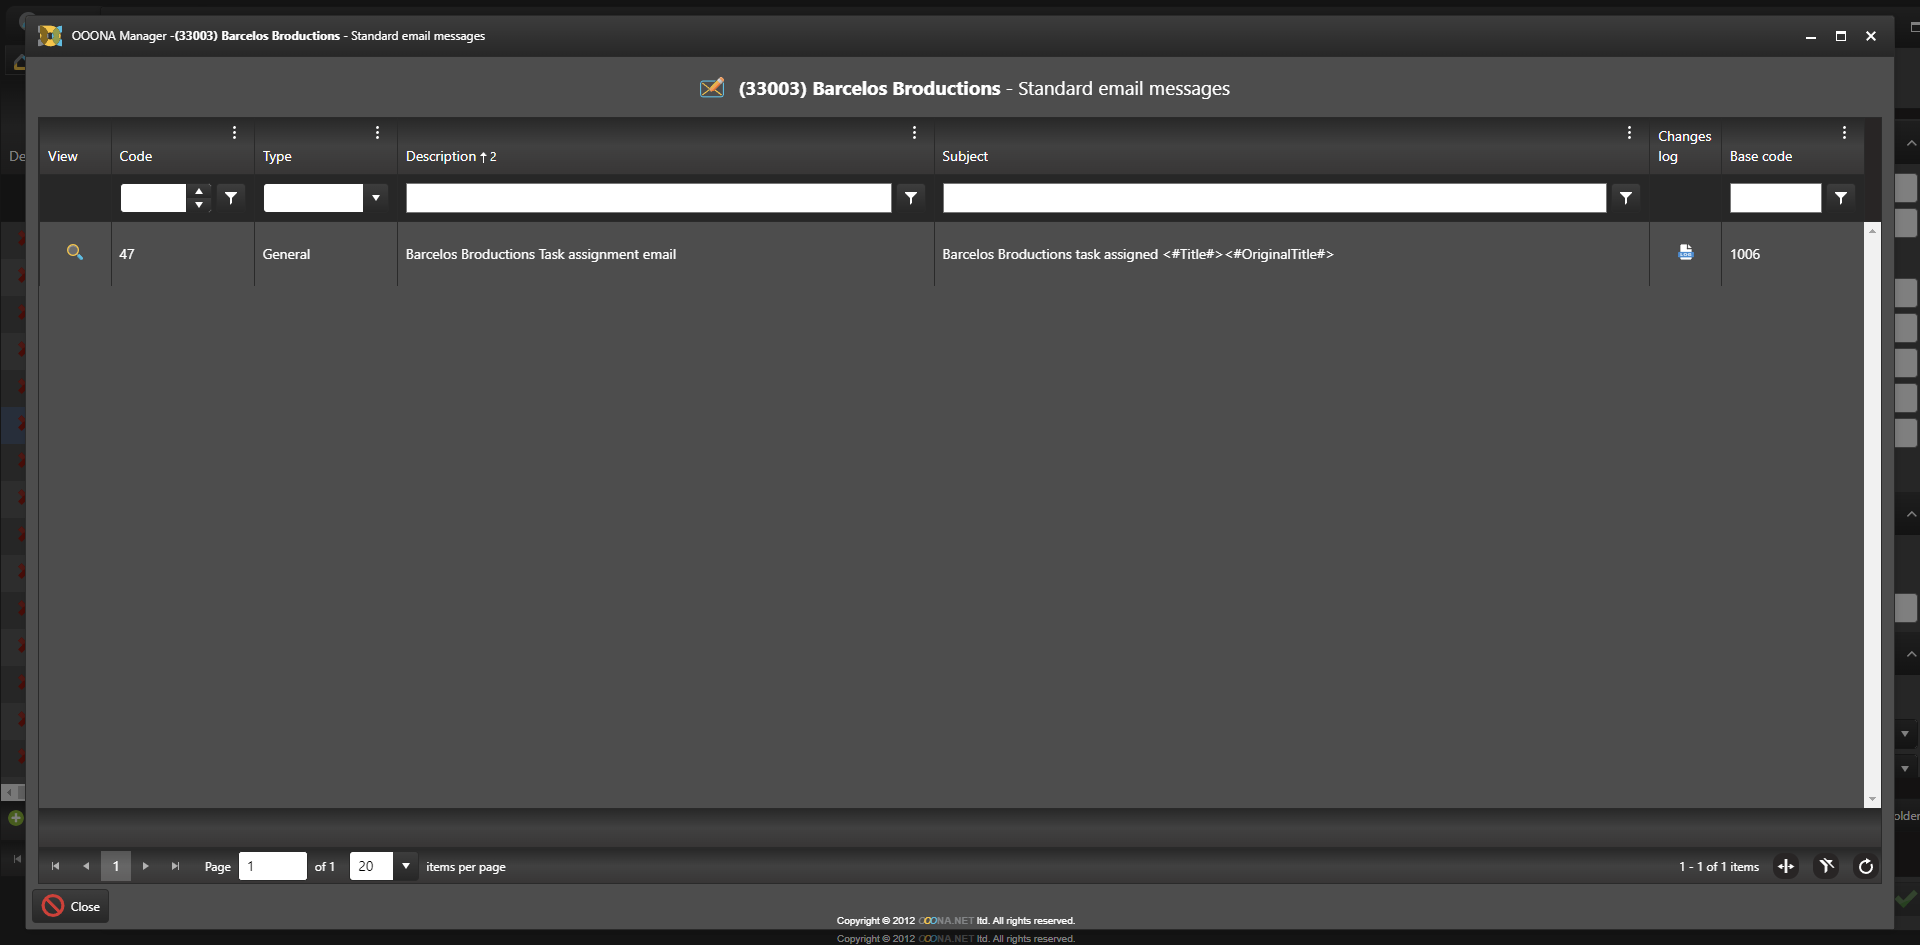Open the Type filter dropdown

click(x=376, y=198)
